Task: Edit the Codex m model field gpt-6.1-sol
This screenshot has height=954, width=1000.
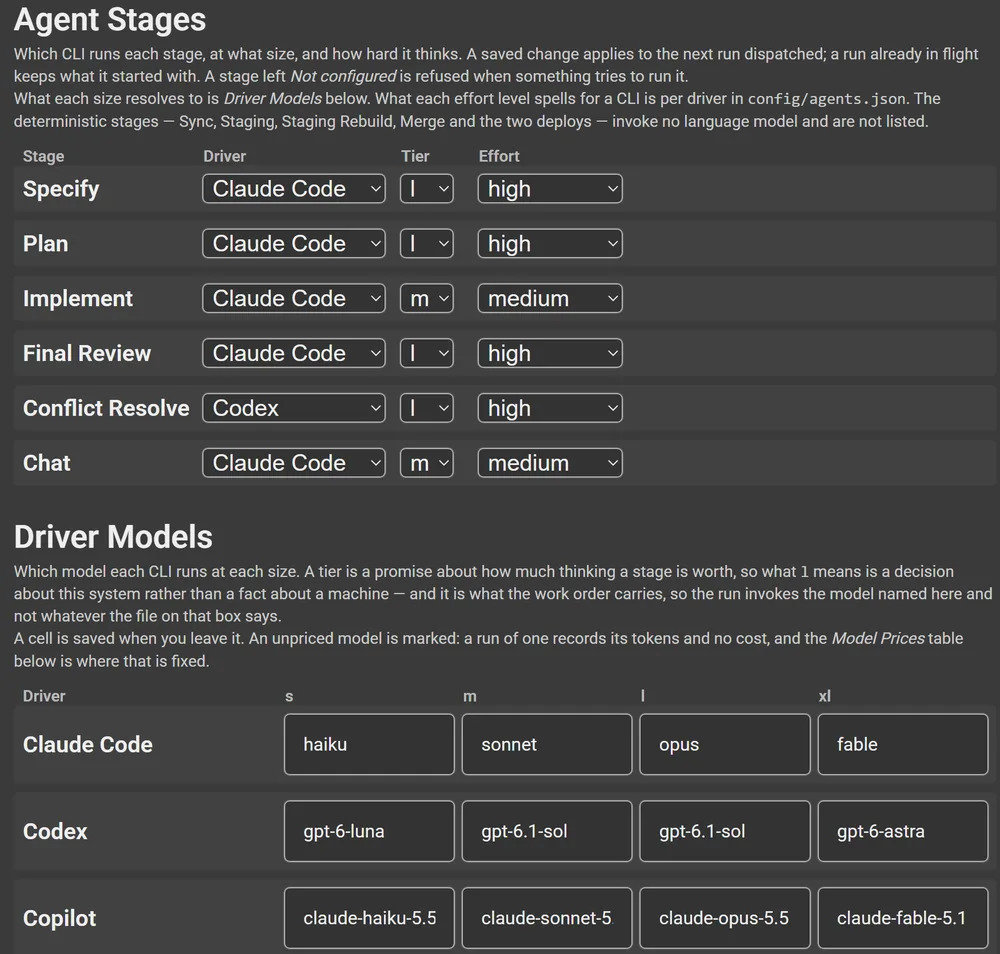Action: click(x=547, y=831)
